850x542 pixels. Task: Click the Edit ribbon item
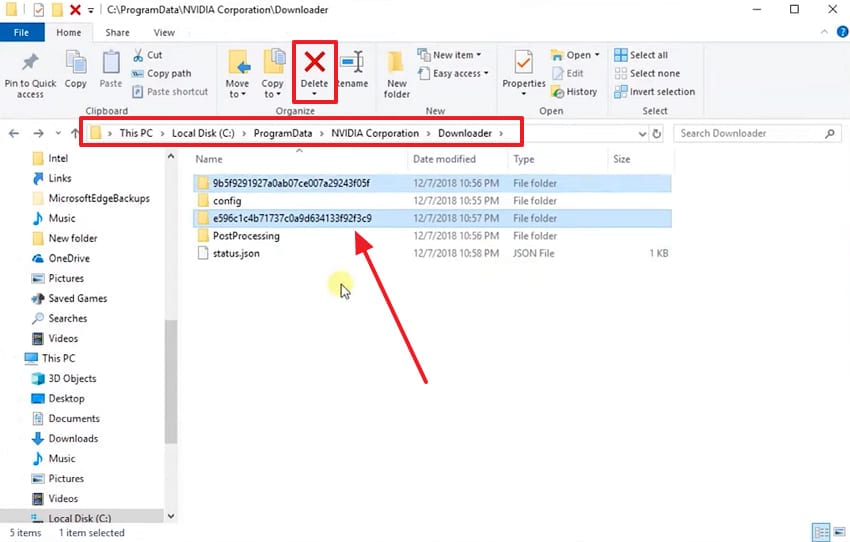[x=568, y=73]
